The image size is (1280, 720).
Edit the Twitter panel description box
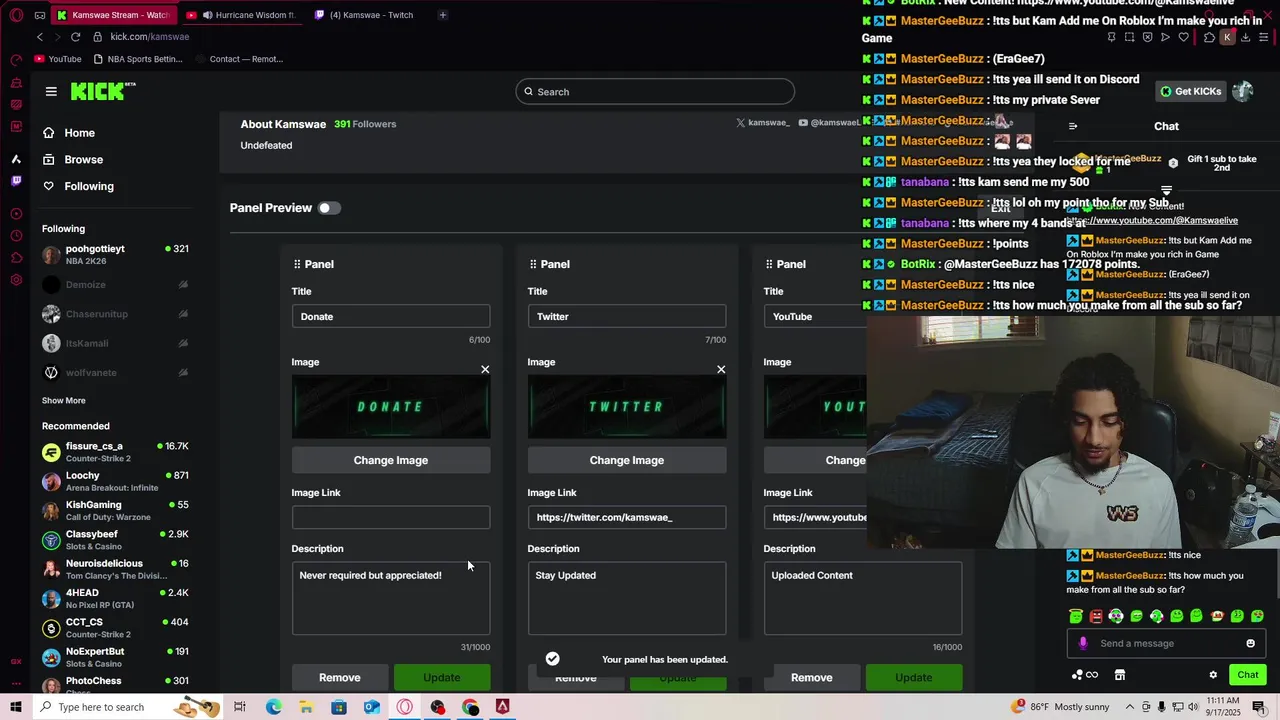[x=627, y=598]
